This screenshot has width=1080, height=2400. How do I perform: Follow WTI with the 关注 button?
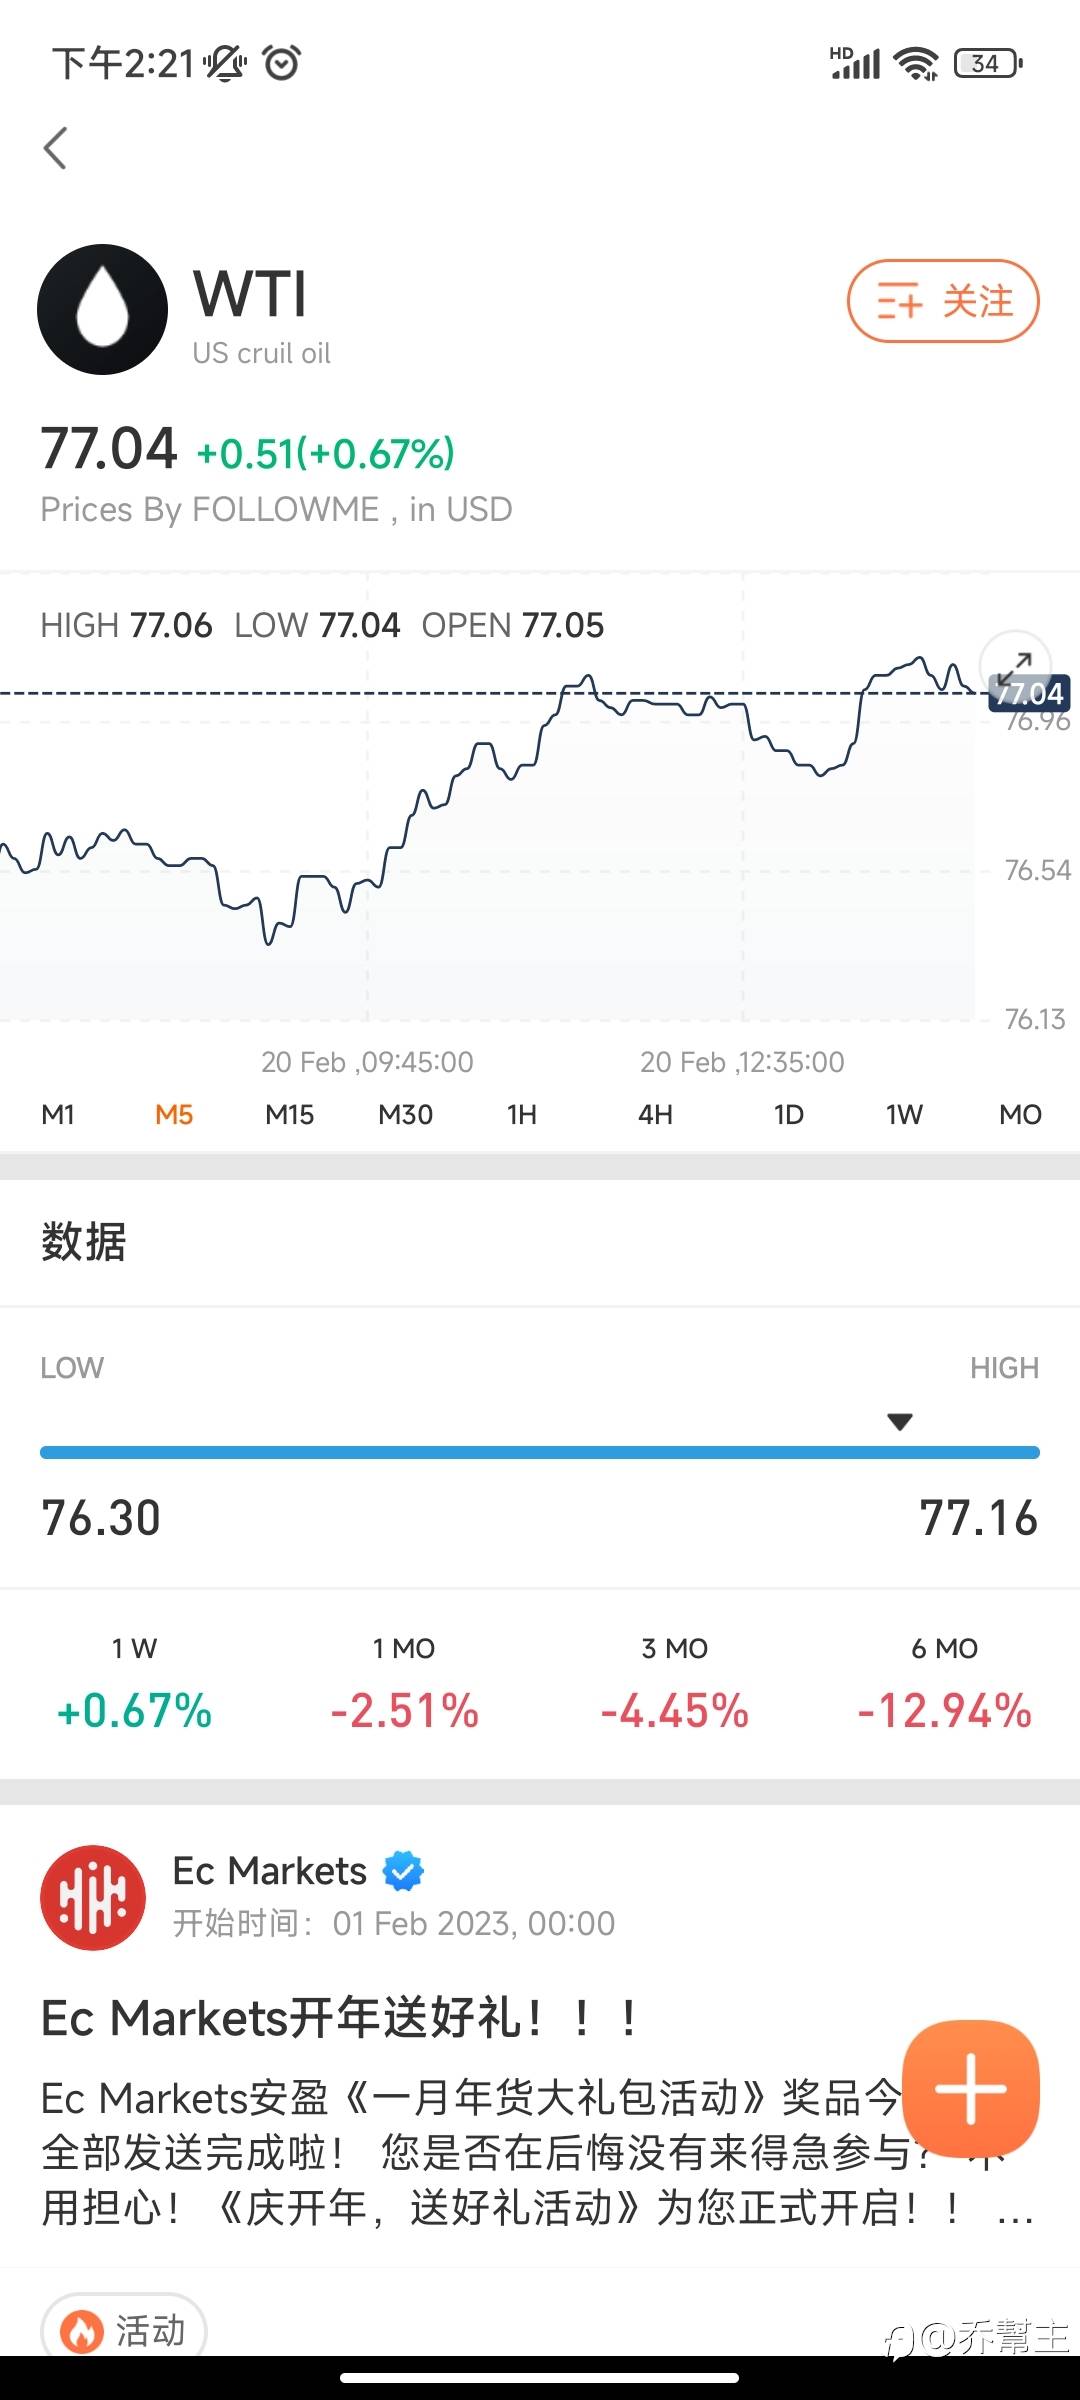pos(943,301)
